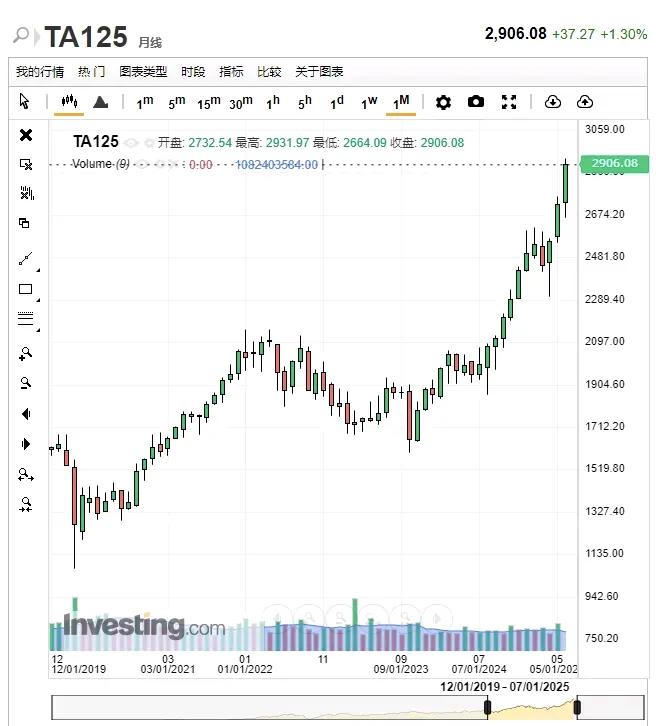Open the 指标 menu
This screenshot has height=726, width=656.
click(231, 72)
